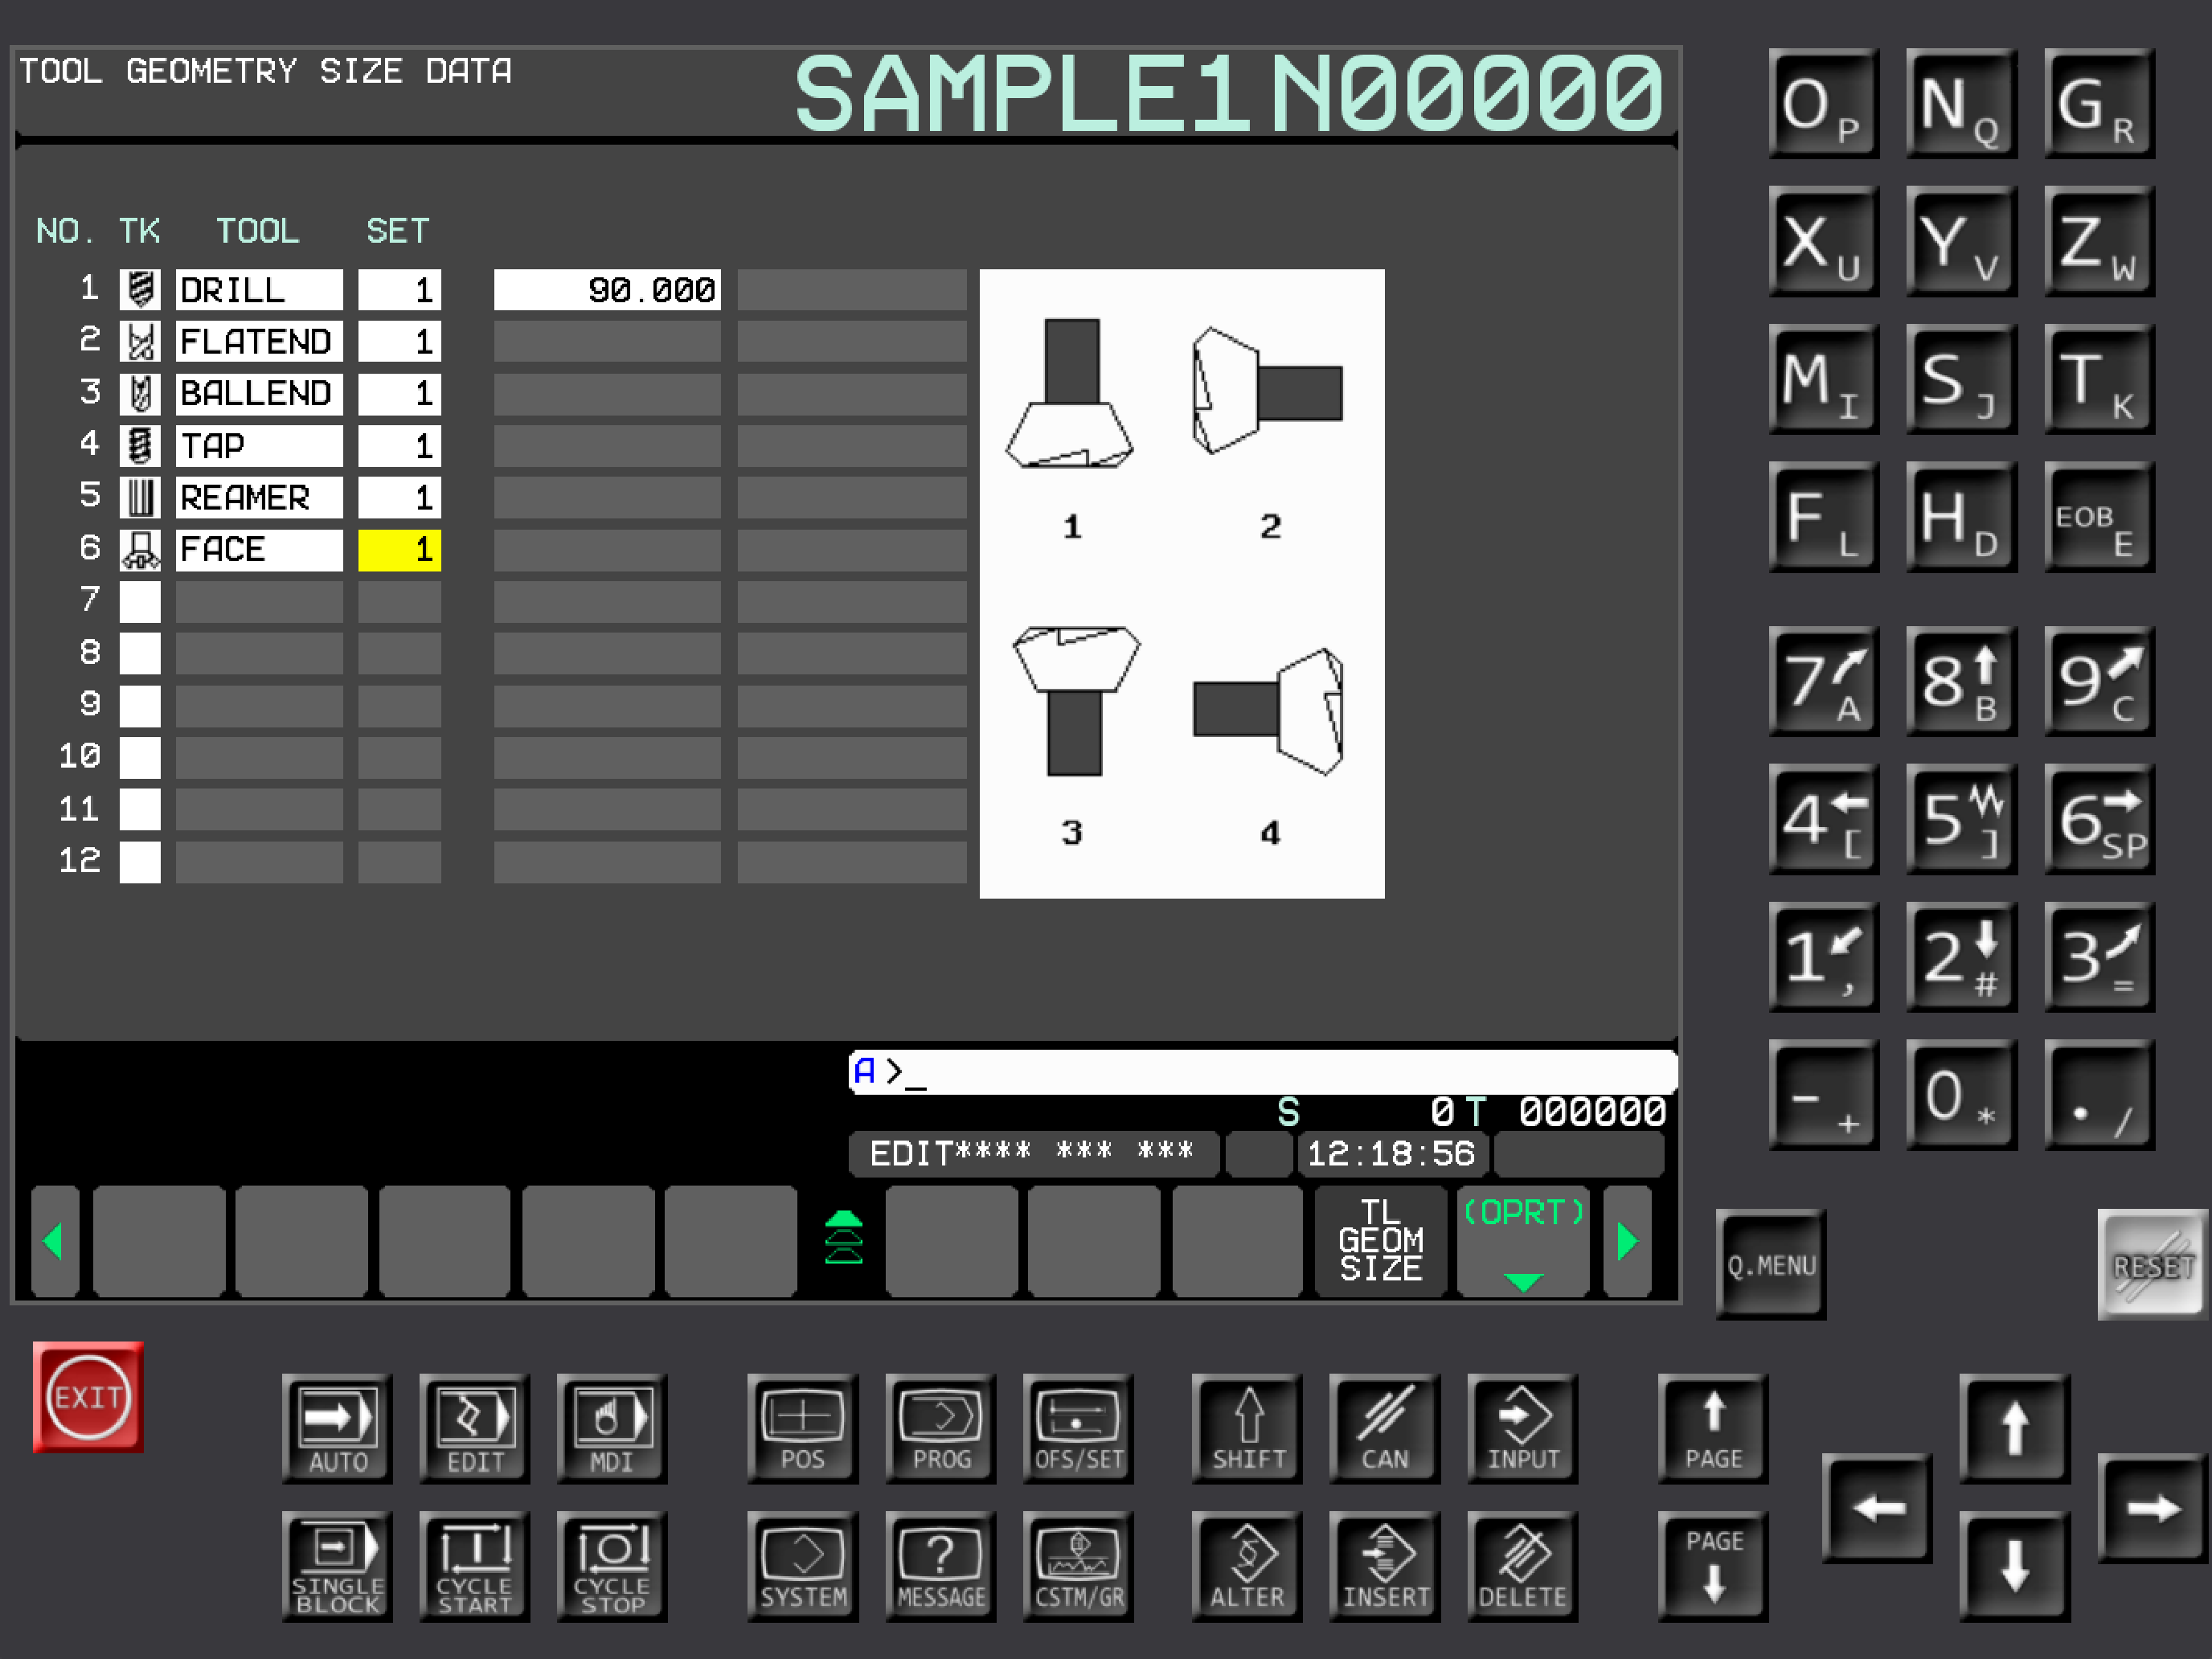Go to next page with PAGE down key

[x=1714, y=1566]
